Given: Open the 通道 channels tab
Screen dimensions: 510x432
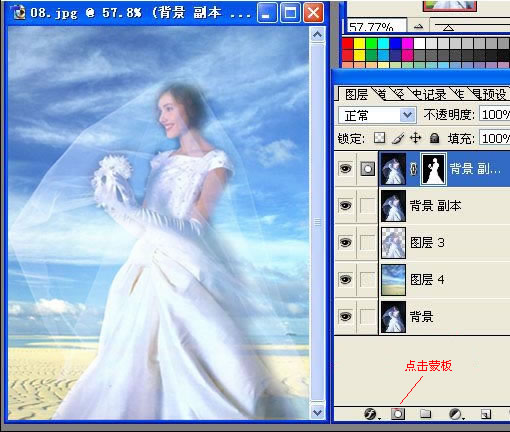Looking at the screenshot, I should tap(382, 94).
